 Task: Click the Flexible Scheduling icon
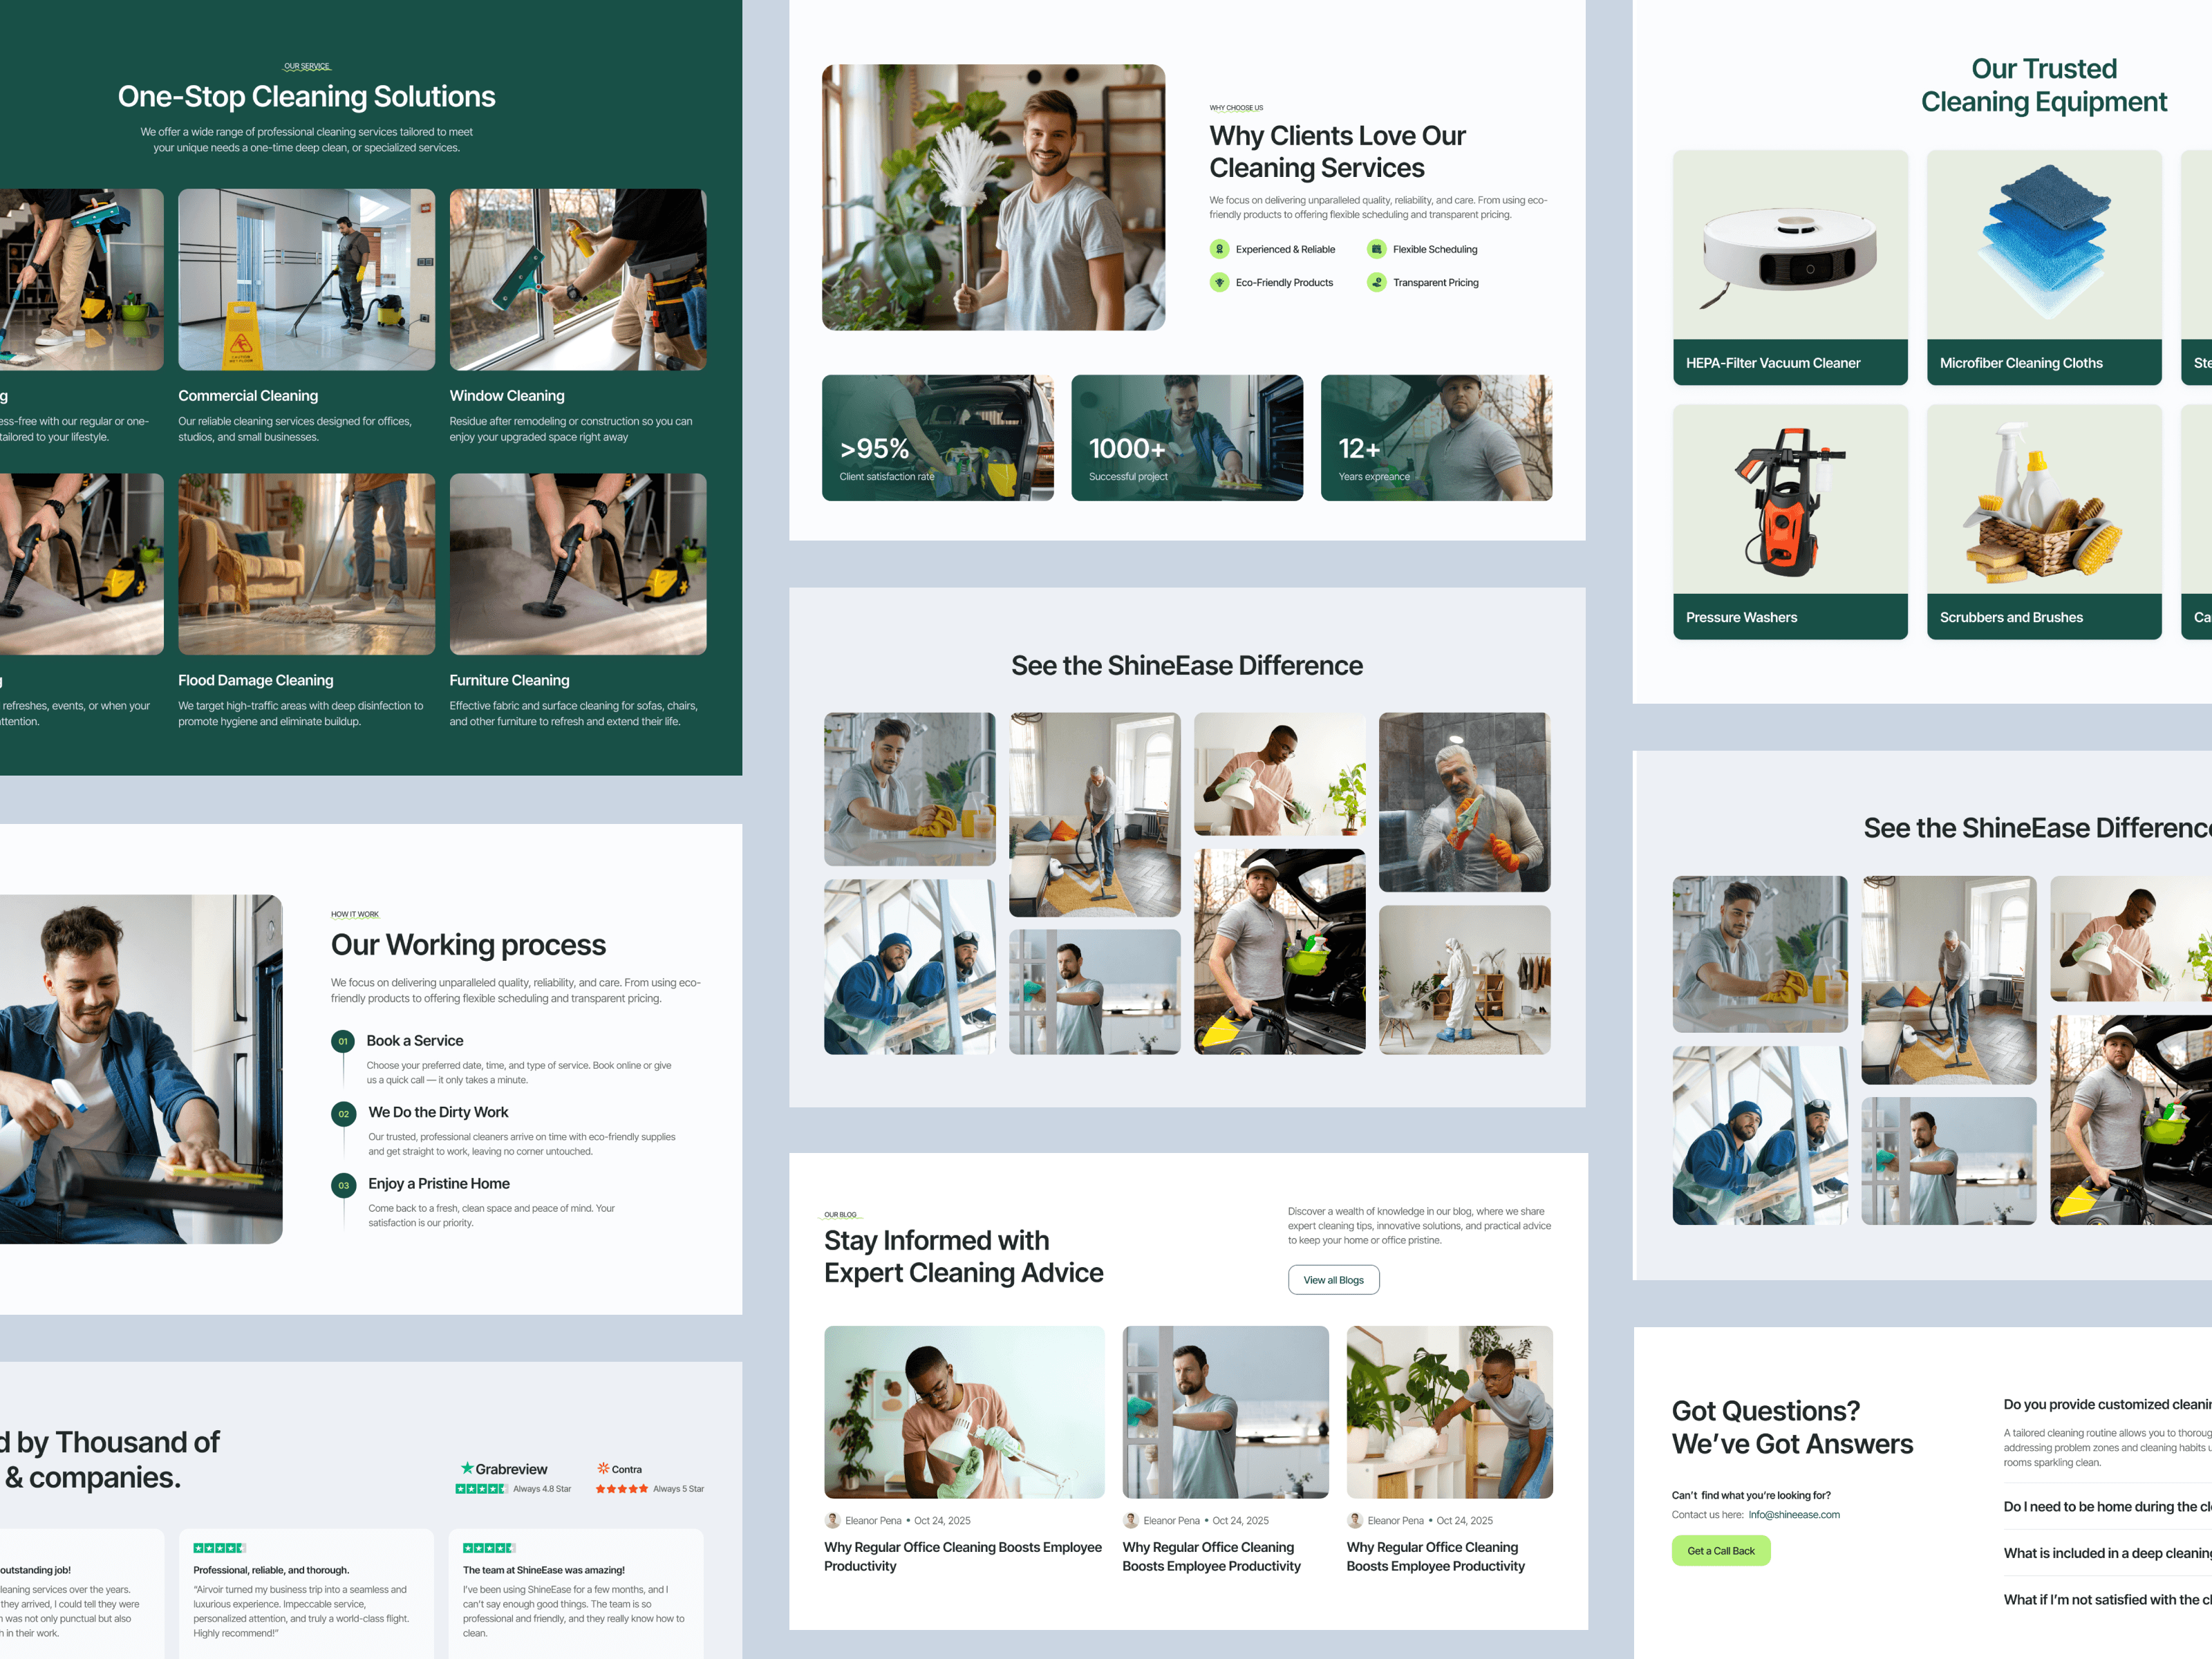coord(1377,249)
